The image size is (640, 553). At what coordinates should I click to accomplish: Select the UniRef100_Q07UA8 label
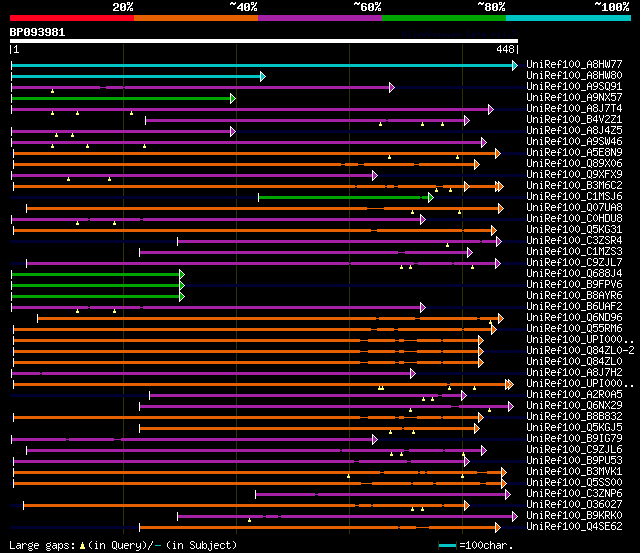tap(574, 208)
